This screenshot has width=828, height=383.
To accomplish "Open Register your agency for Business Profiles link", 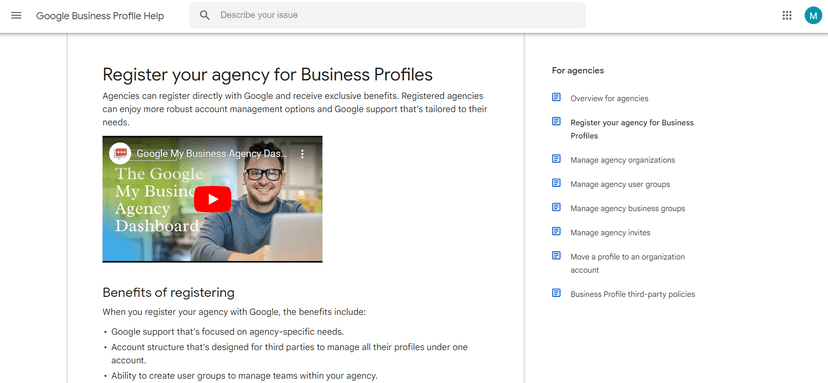I will click(x=632, y=129).
